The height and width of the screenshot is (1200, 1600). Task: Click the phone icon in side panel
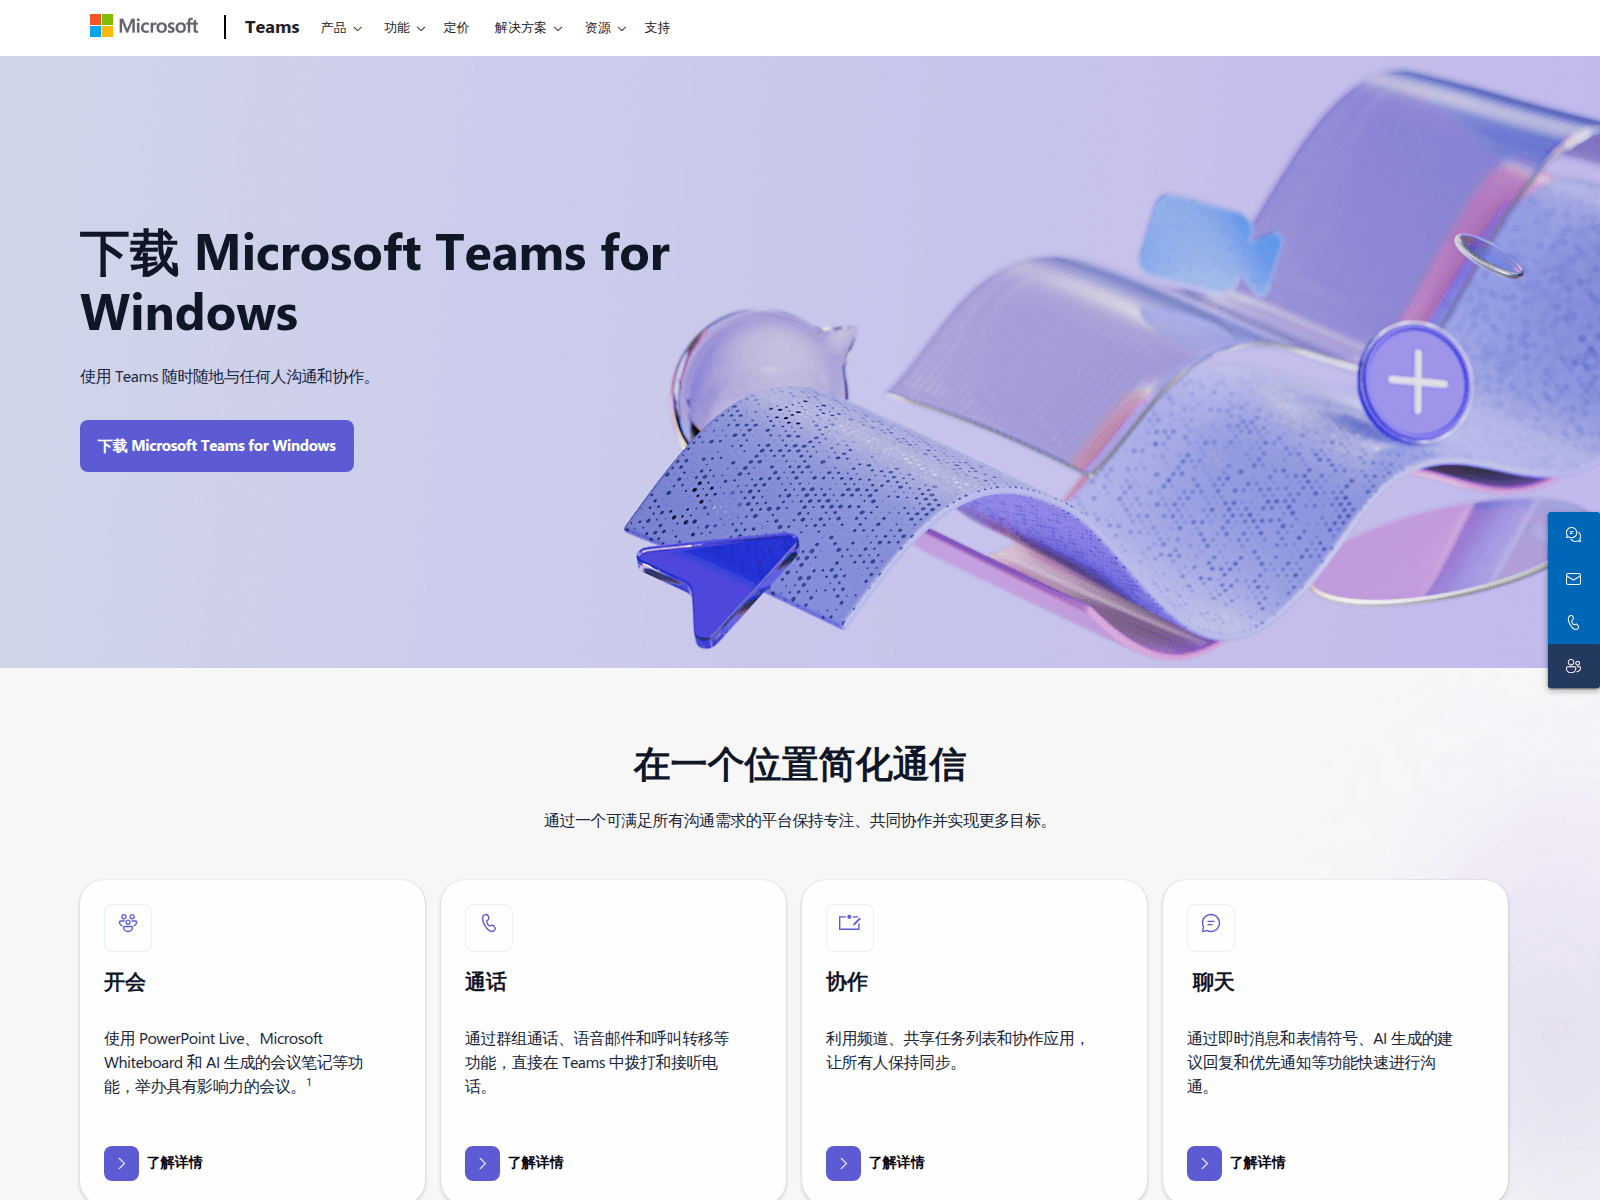click(x=1573, y=623)
